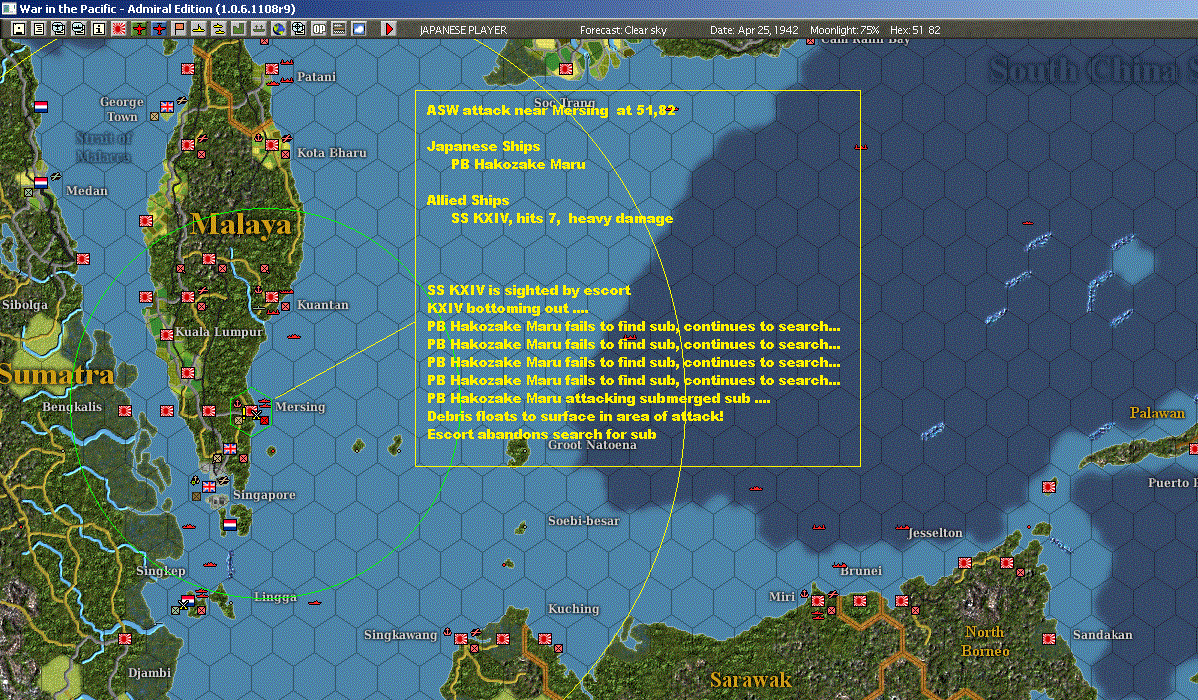Click 'Escort abandons search for sub' line
Screen dimensions: 1198x700
542,434
